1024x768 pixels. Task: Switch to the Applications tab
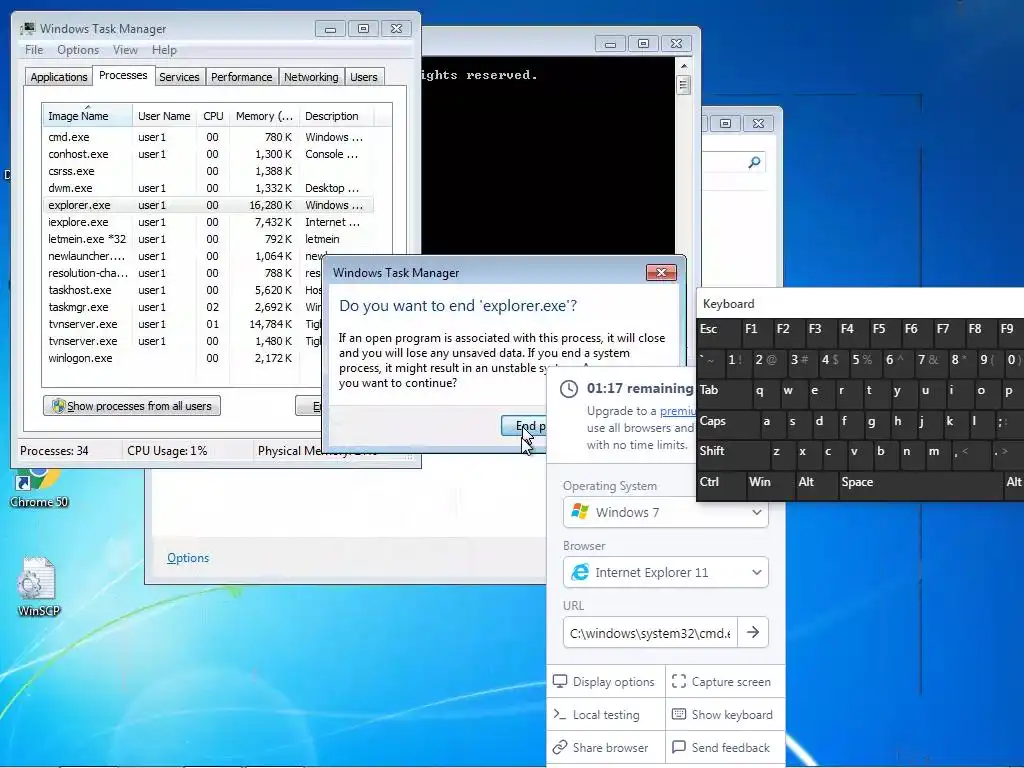[x=59, y=77]
